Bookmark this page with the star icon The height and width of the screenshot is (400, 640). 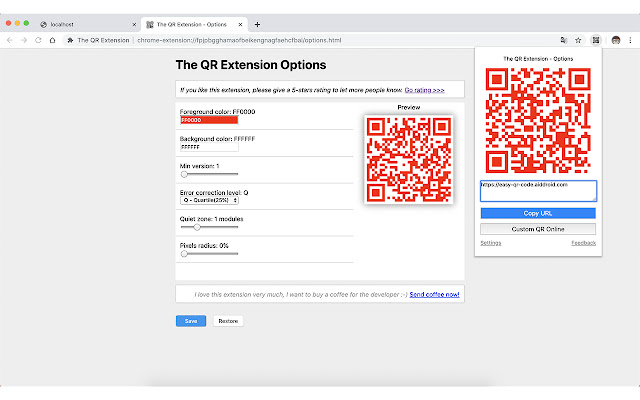point(578,40)
